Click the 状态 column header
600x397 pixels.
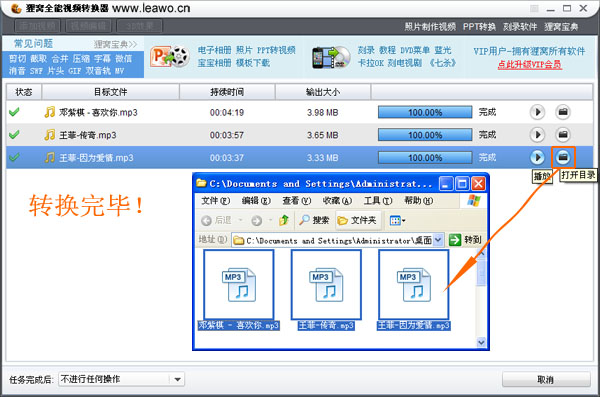coord(24,92)
